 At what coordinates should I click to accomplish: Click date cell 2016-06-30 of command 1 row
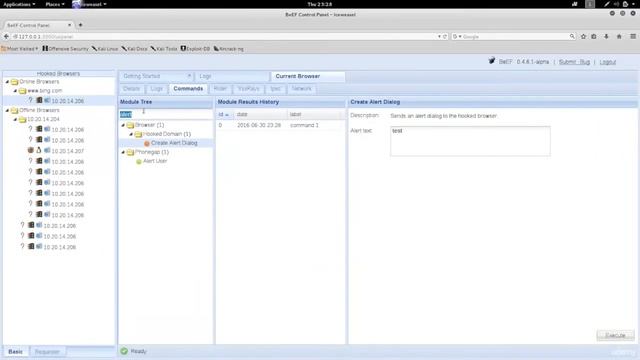click(x=259, y=125)
